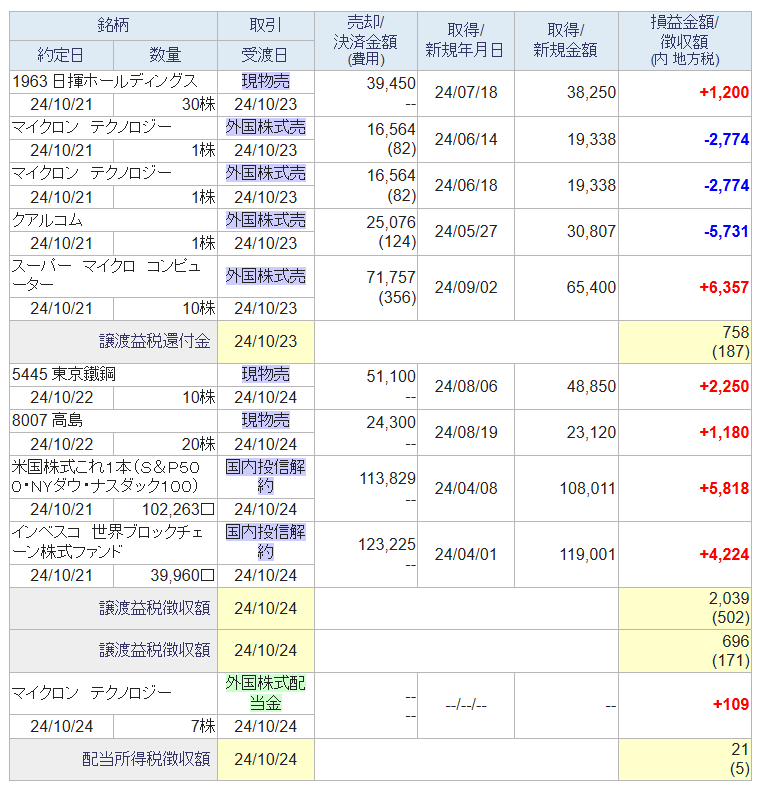
Task: Click acquisition date 24/04/08
Action: click(466, 489)
